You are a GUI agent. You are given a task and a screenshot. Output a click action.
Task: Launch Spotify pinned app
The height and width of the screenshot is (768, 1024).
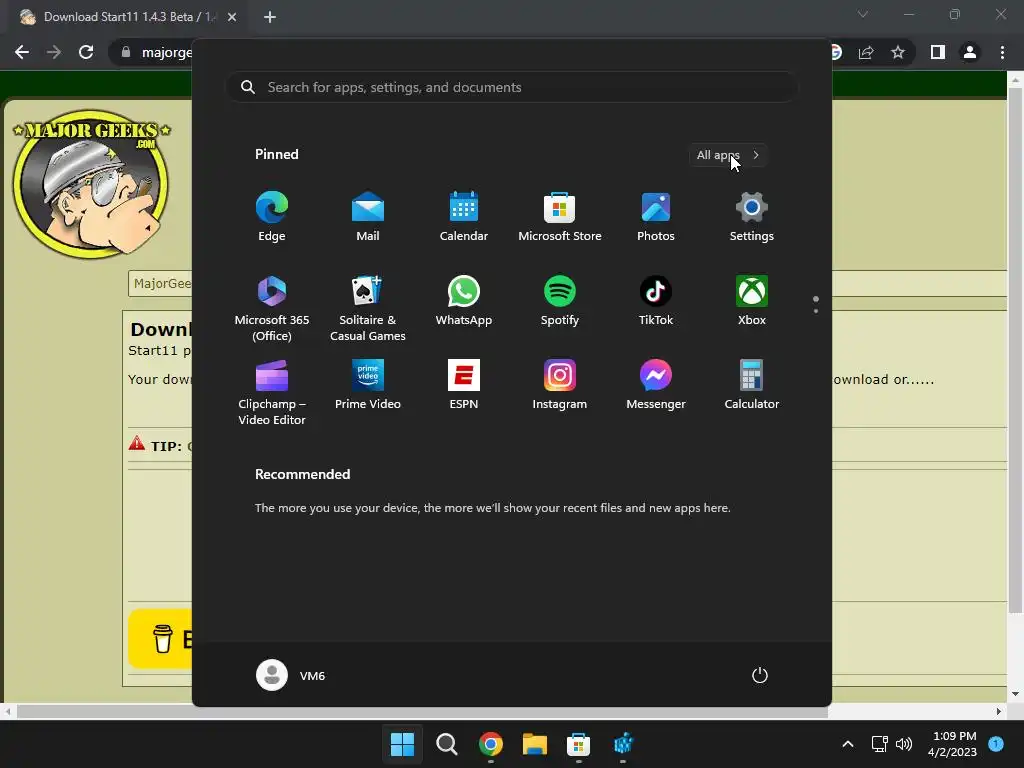(560, 301)
